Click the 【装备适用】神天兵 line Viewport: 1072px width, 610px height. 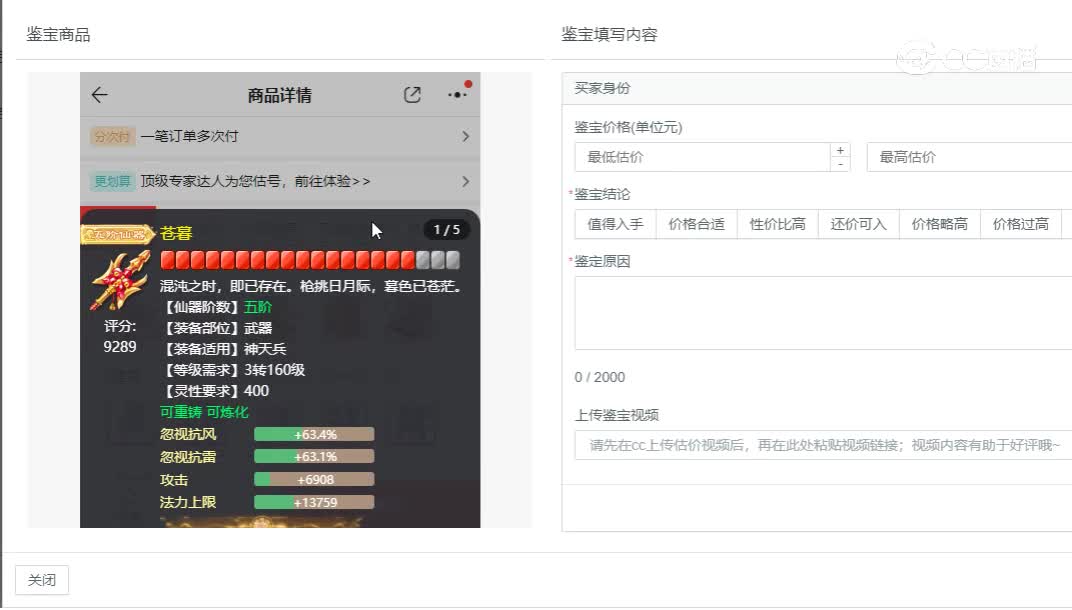point(223,349)
